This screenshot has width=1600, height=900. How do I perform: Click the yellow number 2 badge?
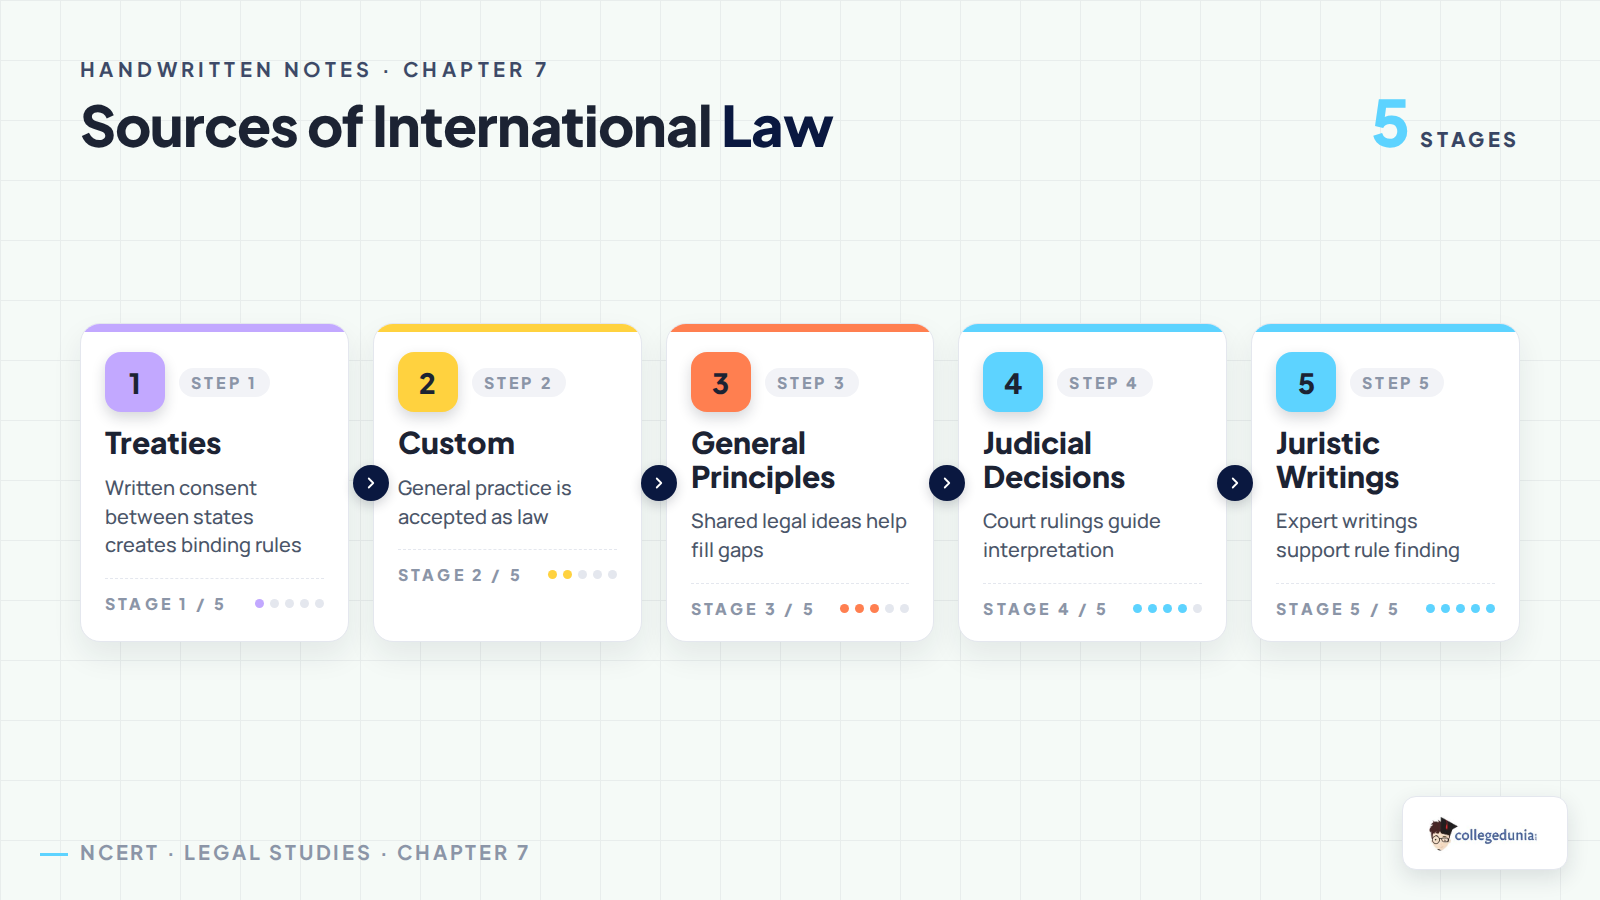tap(428, 382)
